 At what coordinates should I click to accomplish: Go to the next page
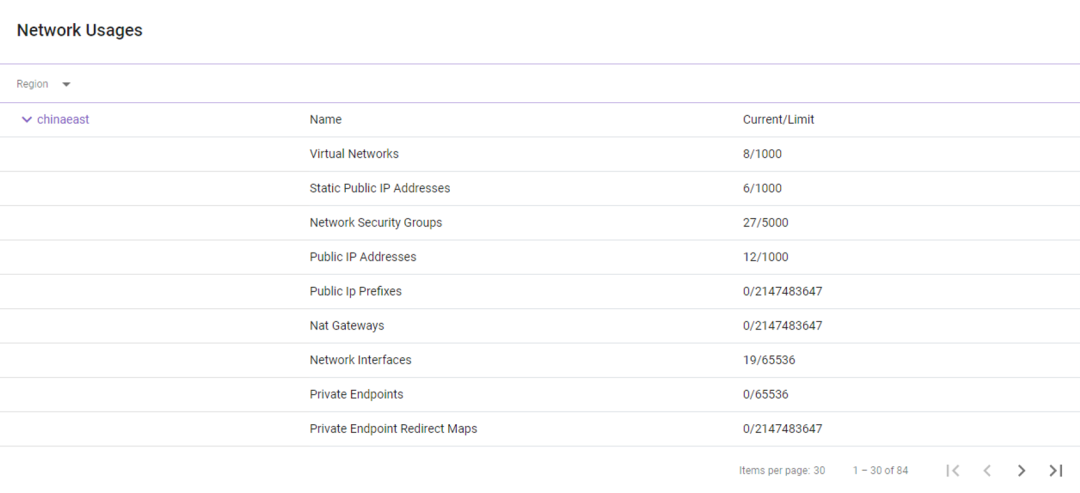tap(1021, 470)
